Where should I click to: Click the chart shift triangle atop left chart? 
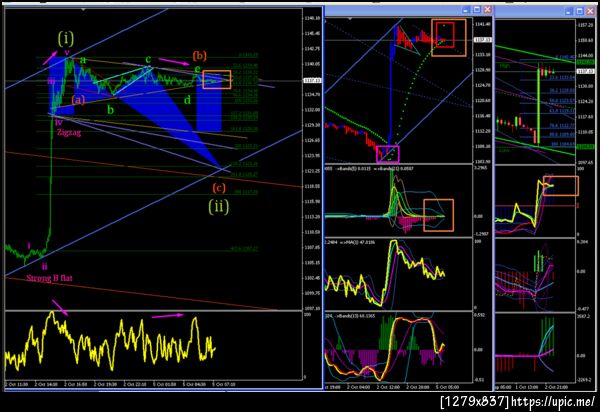click(83, 9)
